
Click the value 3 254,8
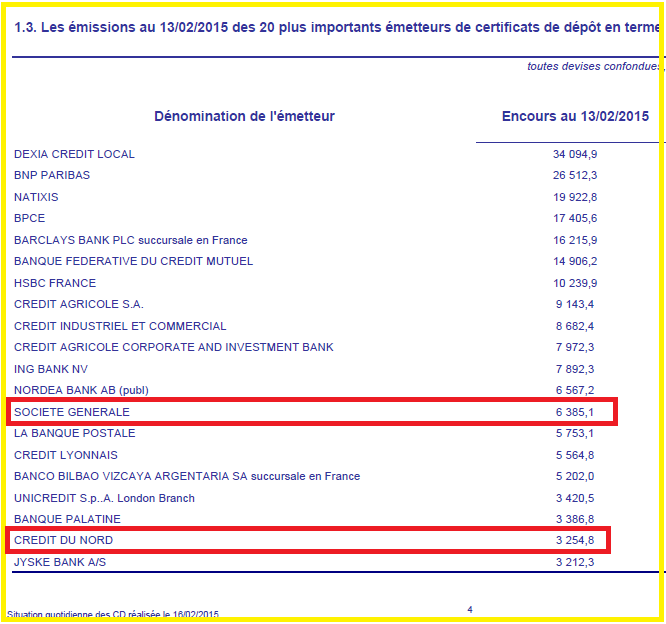(575, 540)
